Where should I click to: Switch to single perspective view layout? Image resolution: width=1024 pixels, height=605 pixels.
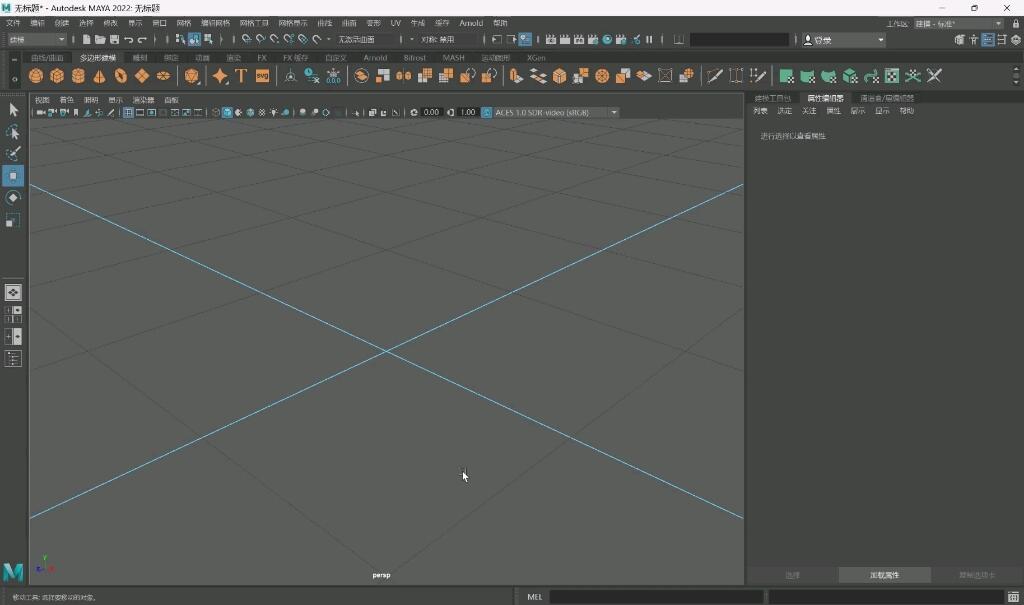coord(13,292)
